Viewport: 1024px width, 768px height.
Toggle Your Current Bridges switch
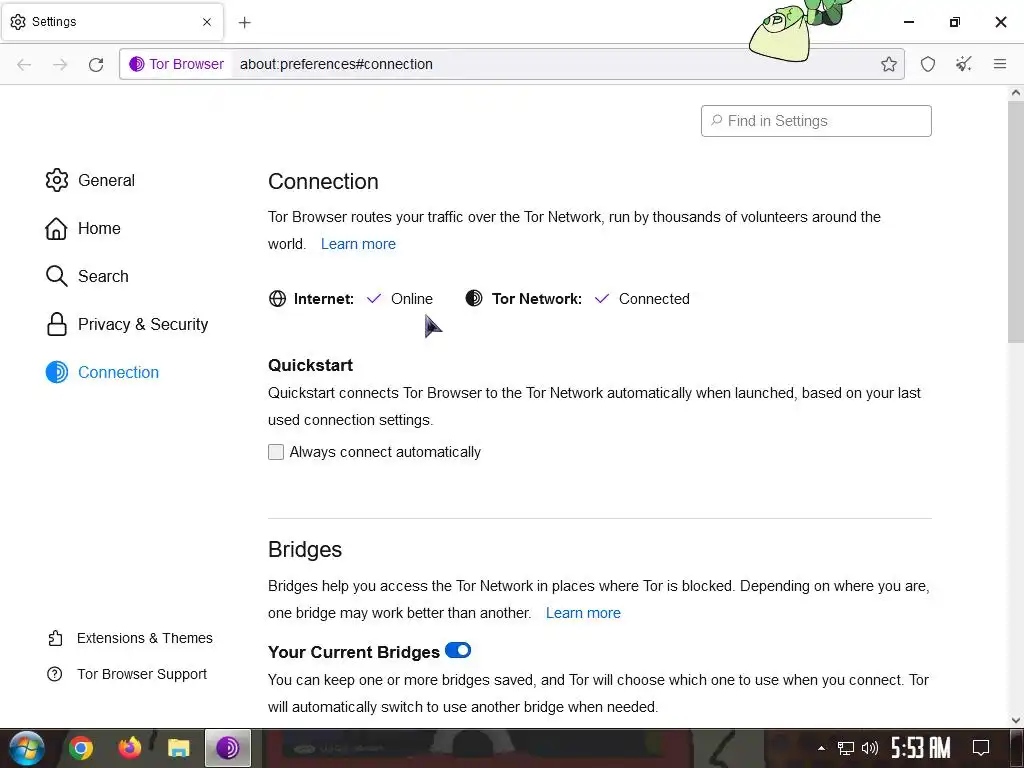(458, 650)
